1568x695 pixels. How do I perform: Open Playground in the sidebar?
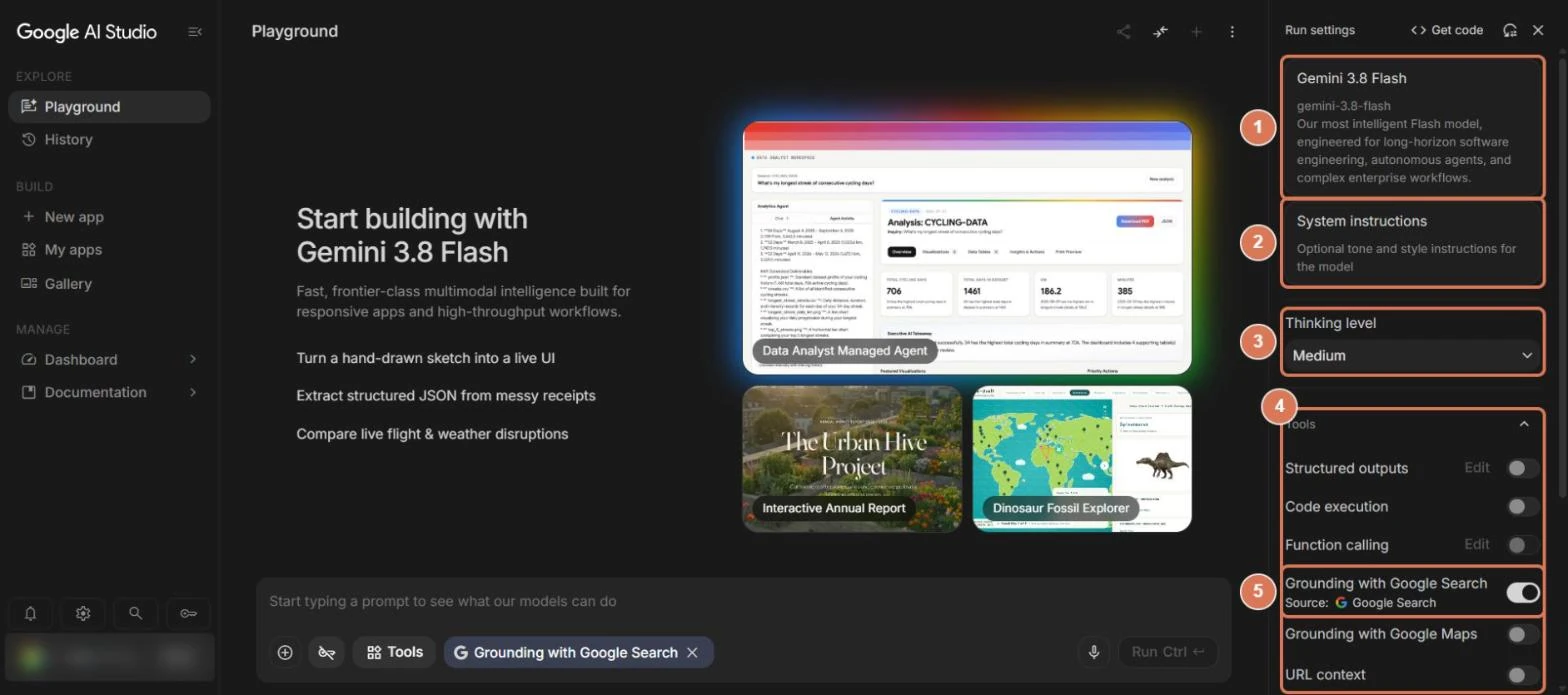109,107
